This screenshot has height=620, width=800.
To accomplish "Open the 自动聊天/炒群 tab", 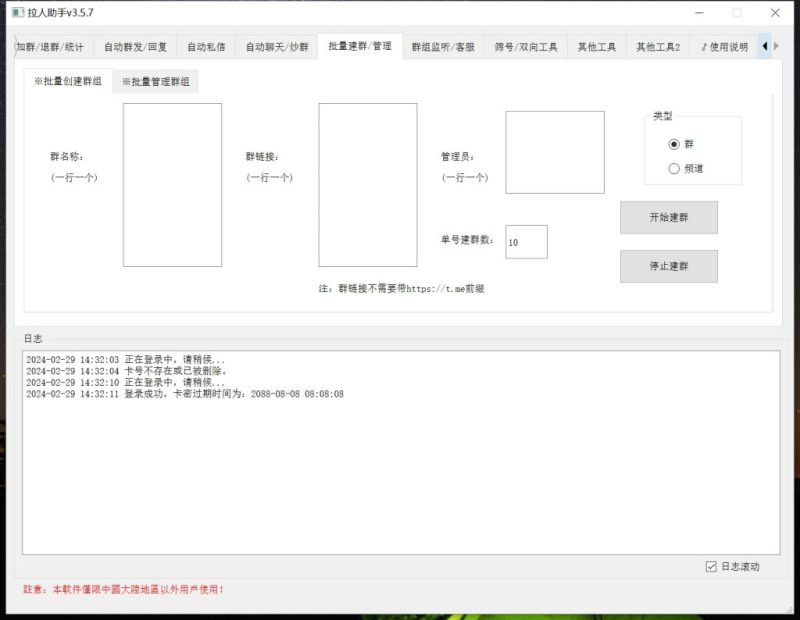I will pyautogui.click(x=279, y=45).
